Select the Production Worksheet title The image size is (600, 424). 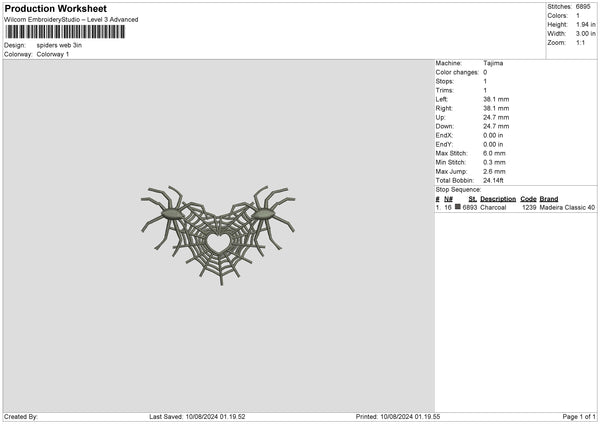(55, 9)
